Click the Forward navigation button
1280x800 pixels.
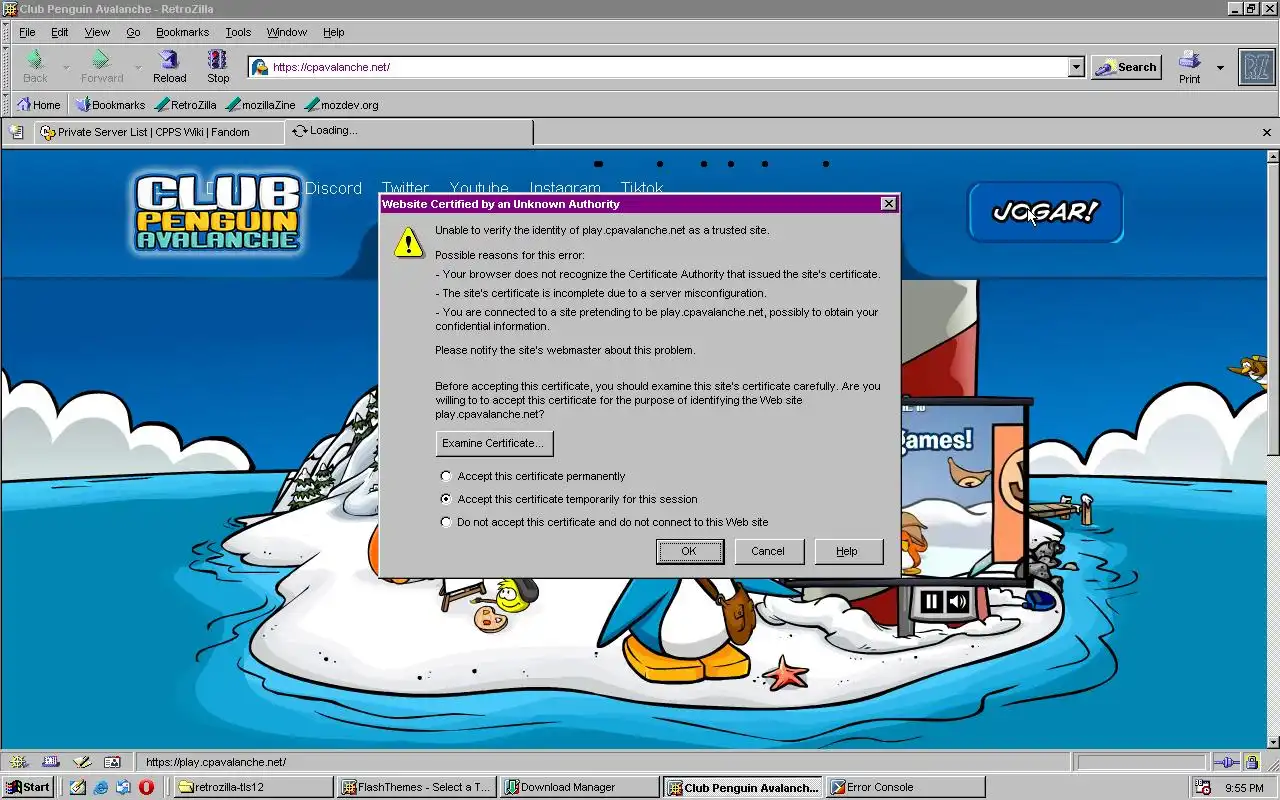coord(101,67)
